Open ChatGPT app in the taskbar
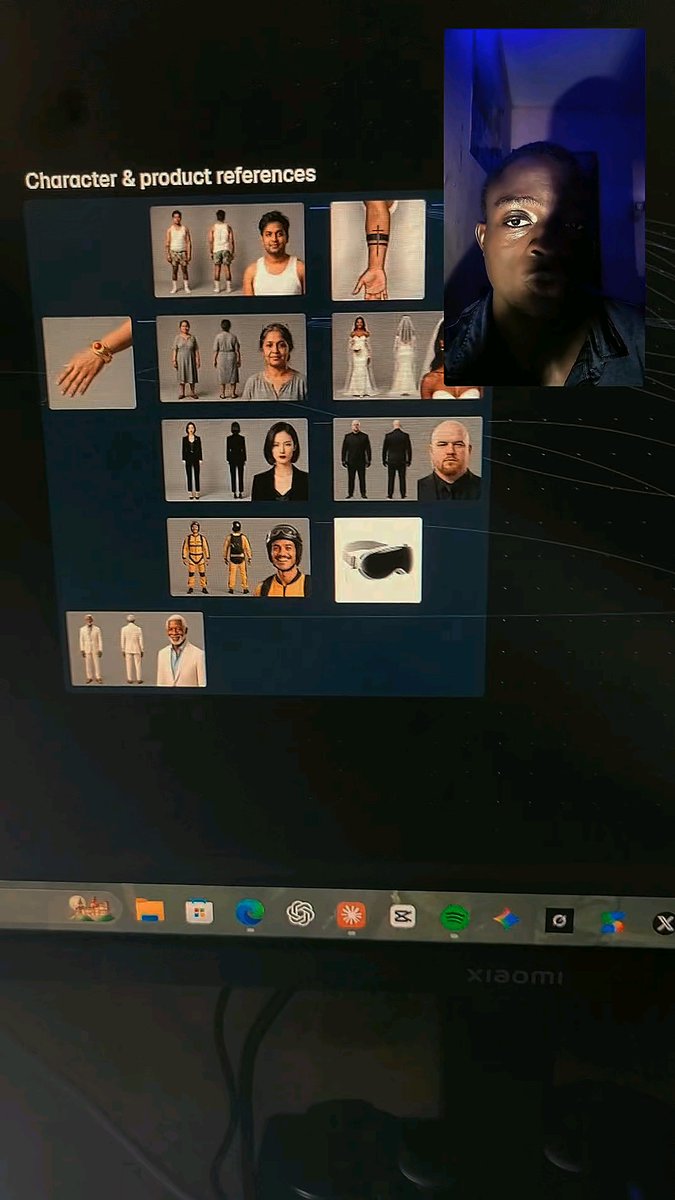The image size is (675, 1200). 300,913
